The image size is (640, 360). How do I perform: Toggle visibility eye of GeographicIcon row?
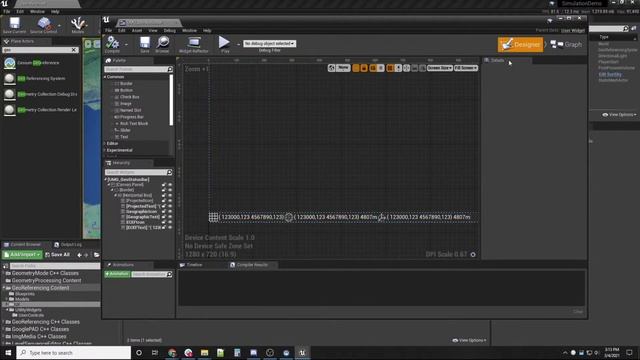(170, 211)
